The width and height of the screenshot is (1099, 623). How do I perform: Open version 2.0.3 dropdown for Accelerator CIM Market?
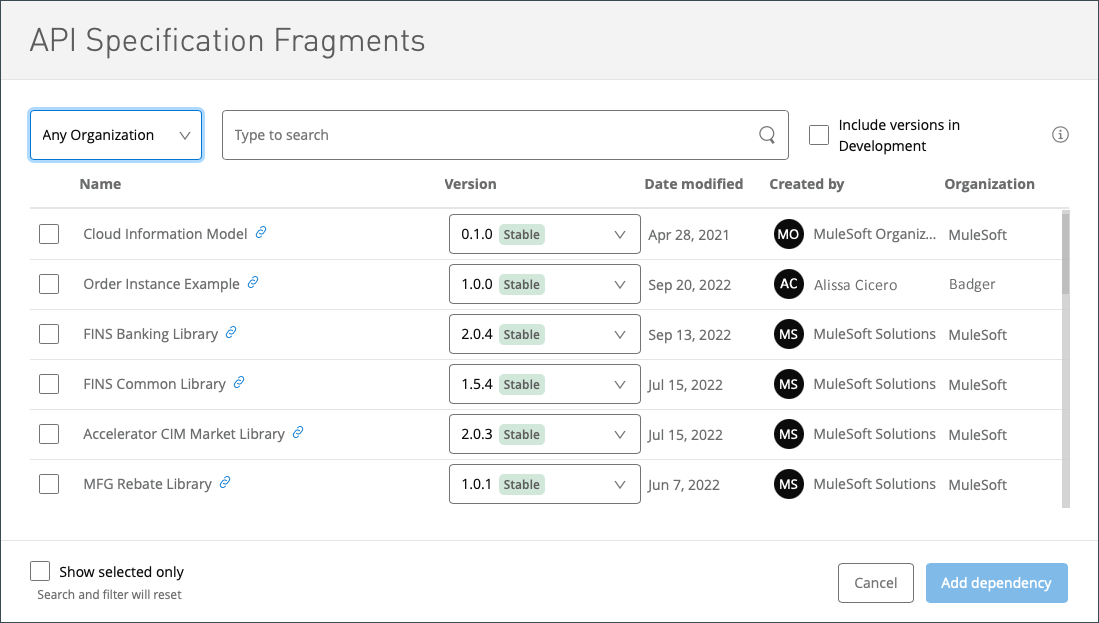545,434
